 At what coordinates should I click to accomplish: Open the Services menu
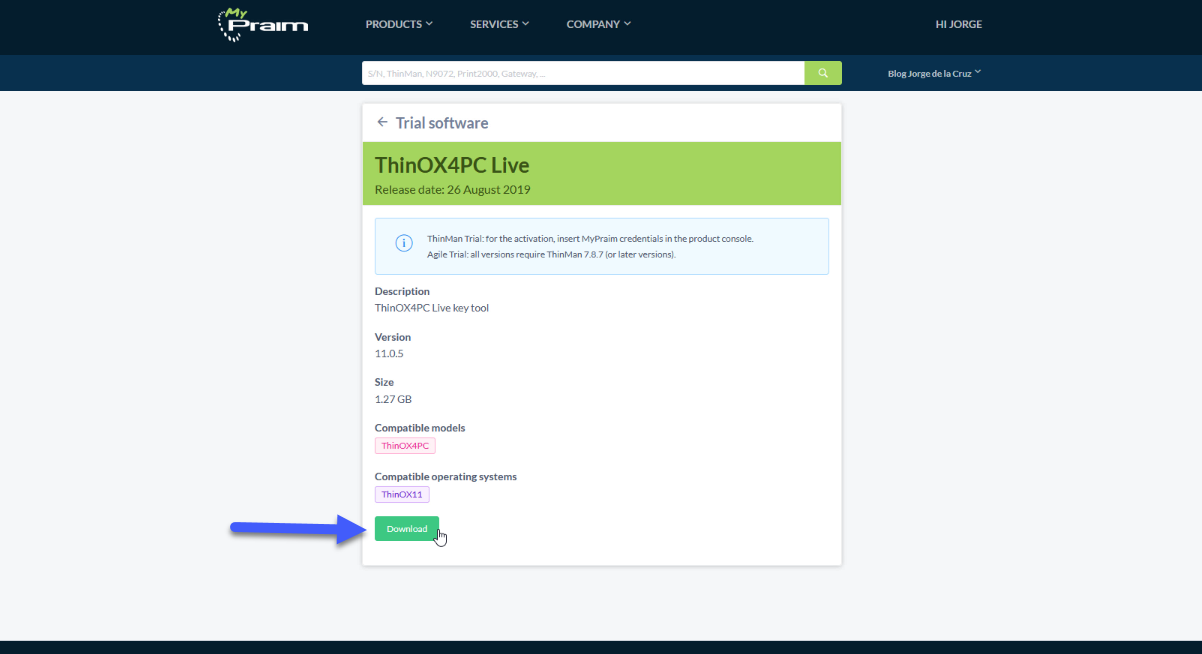click(x=500, y=24)
